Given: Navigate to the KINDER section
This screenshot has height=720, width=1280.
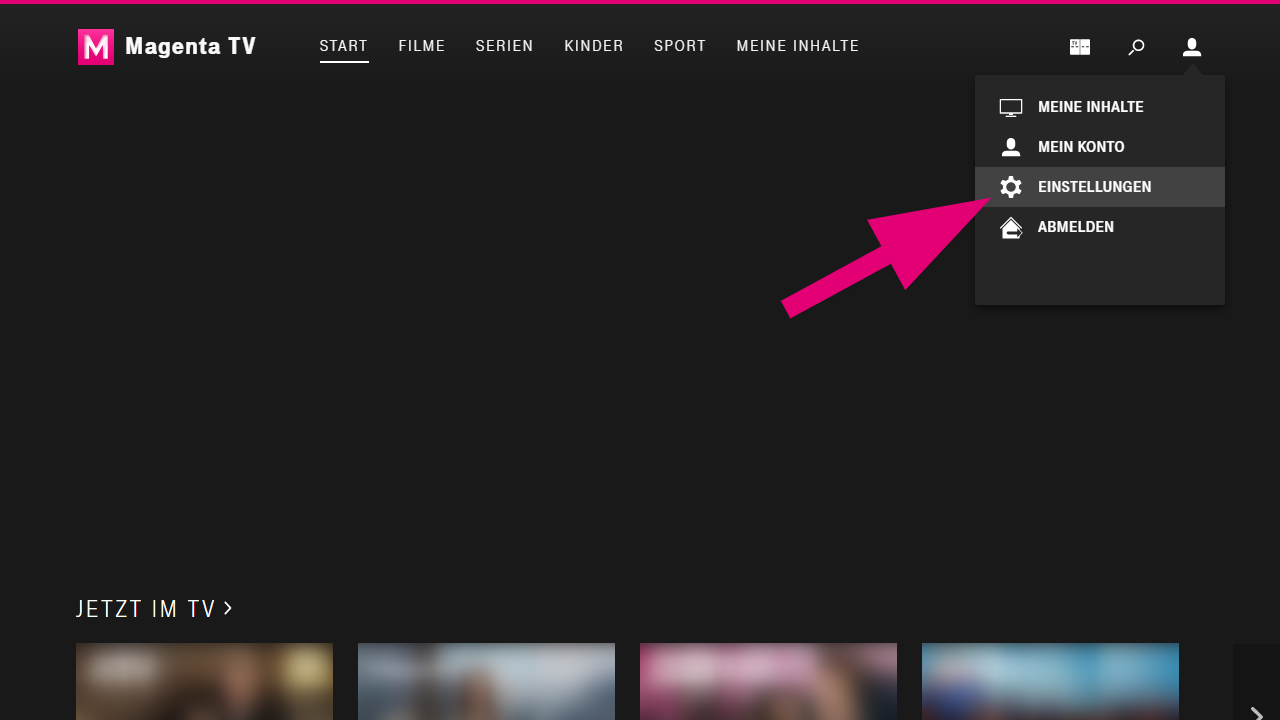Looking at the screenshot, I should (594, 46).
